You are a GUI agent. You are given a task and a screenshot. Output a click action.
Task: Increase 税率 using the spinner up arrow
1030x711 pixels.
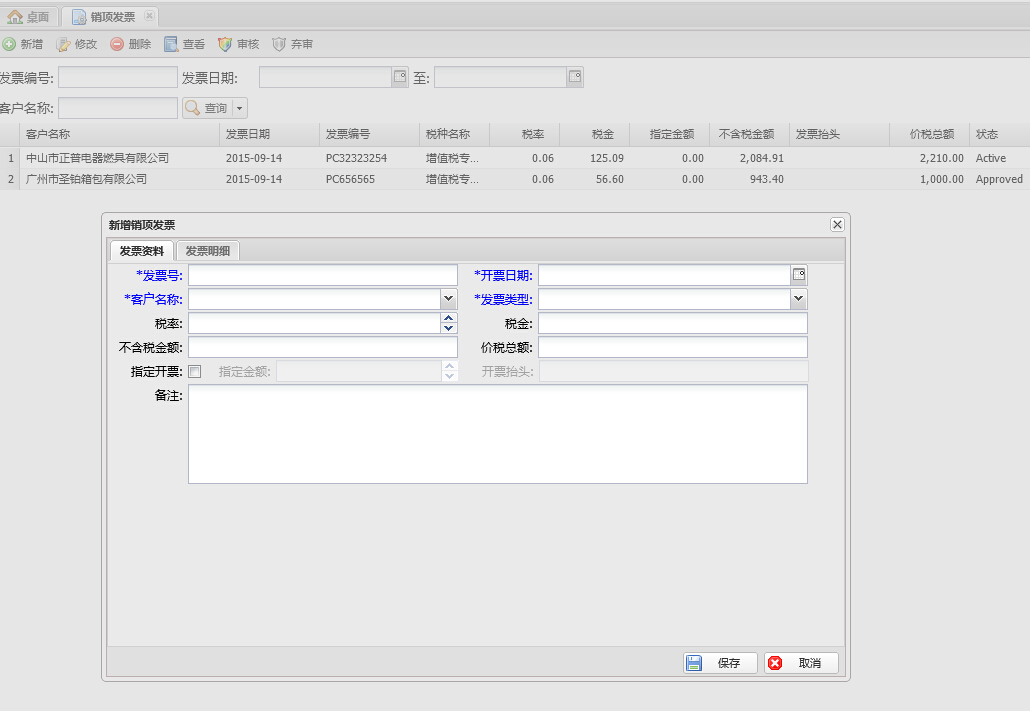[449, 318]
